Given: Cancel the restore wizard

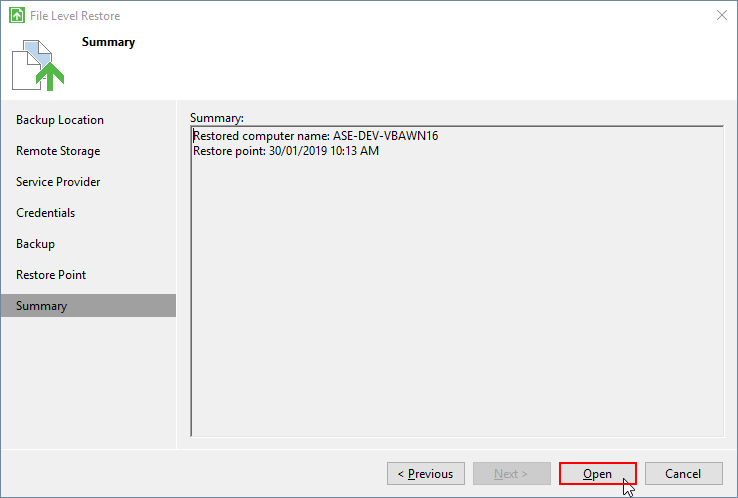Looking at the screenshot, I should pyautogui.click(x=683, y=474).
